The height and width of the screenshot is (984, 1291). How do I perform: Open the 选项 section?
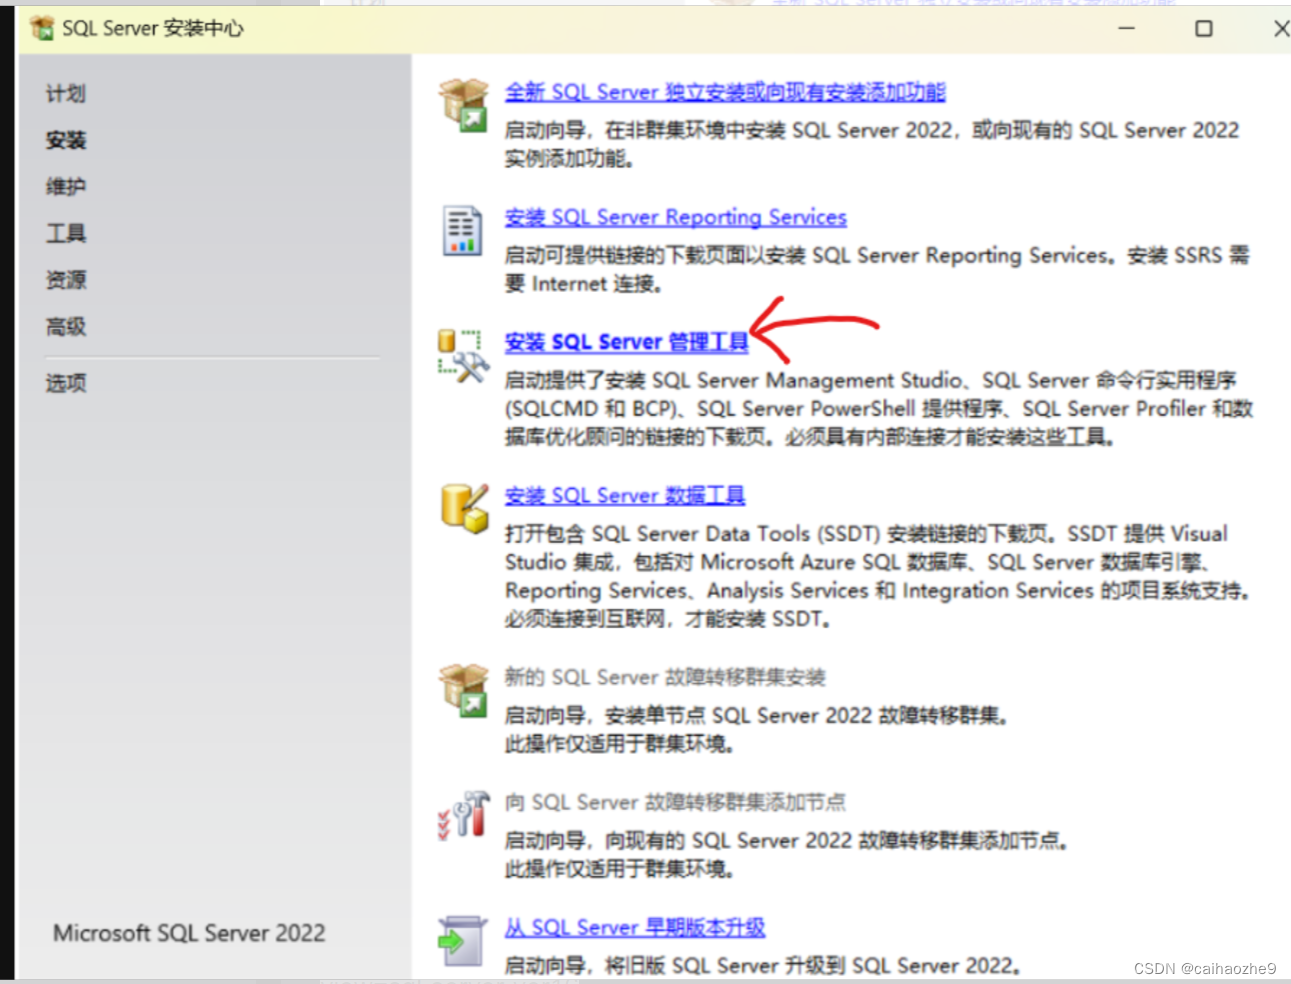pyautogui.click(x=65, y=382)
